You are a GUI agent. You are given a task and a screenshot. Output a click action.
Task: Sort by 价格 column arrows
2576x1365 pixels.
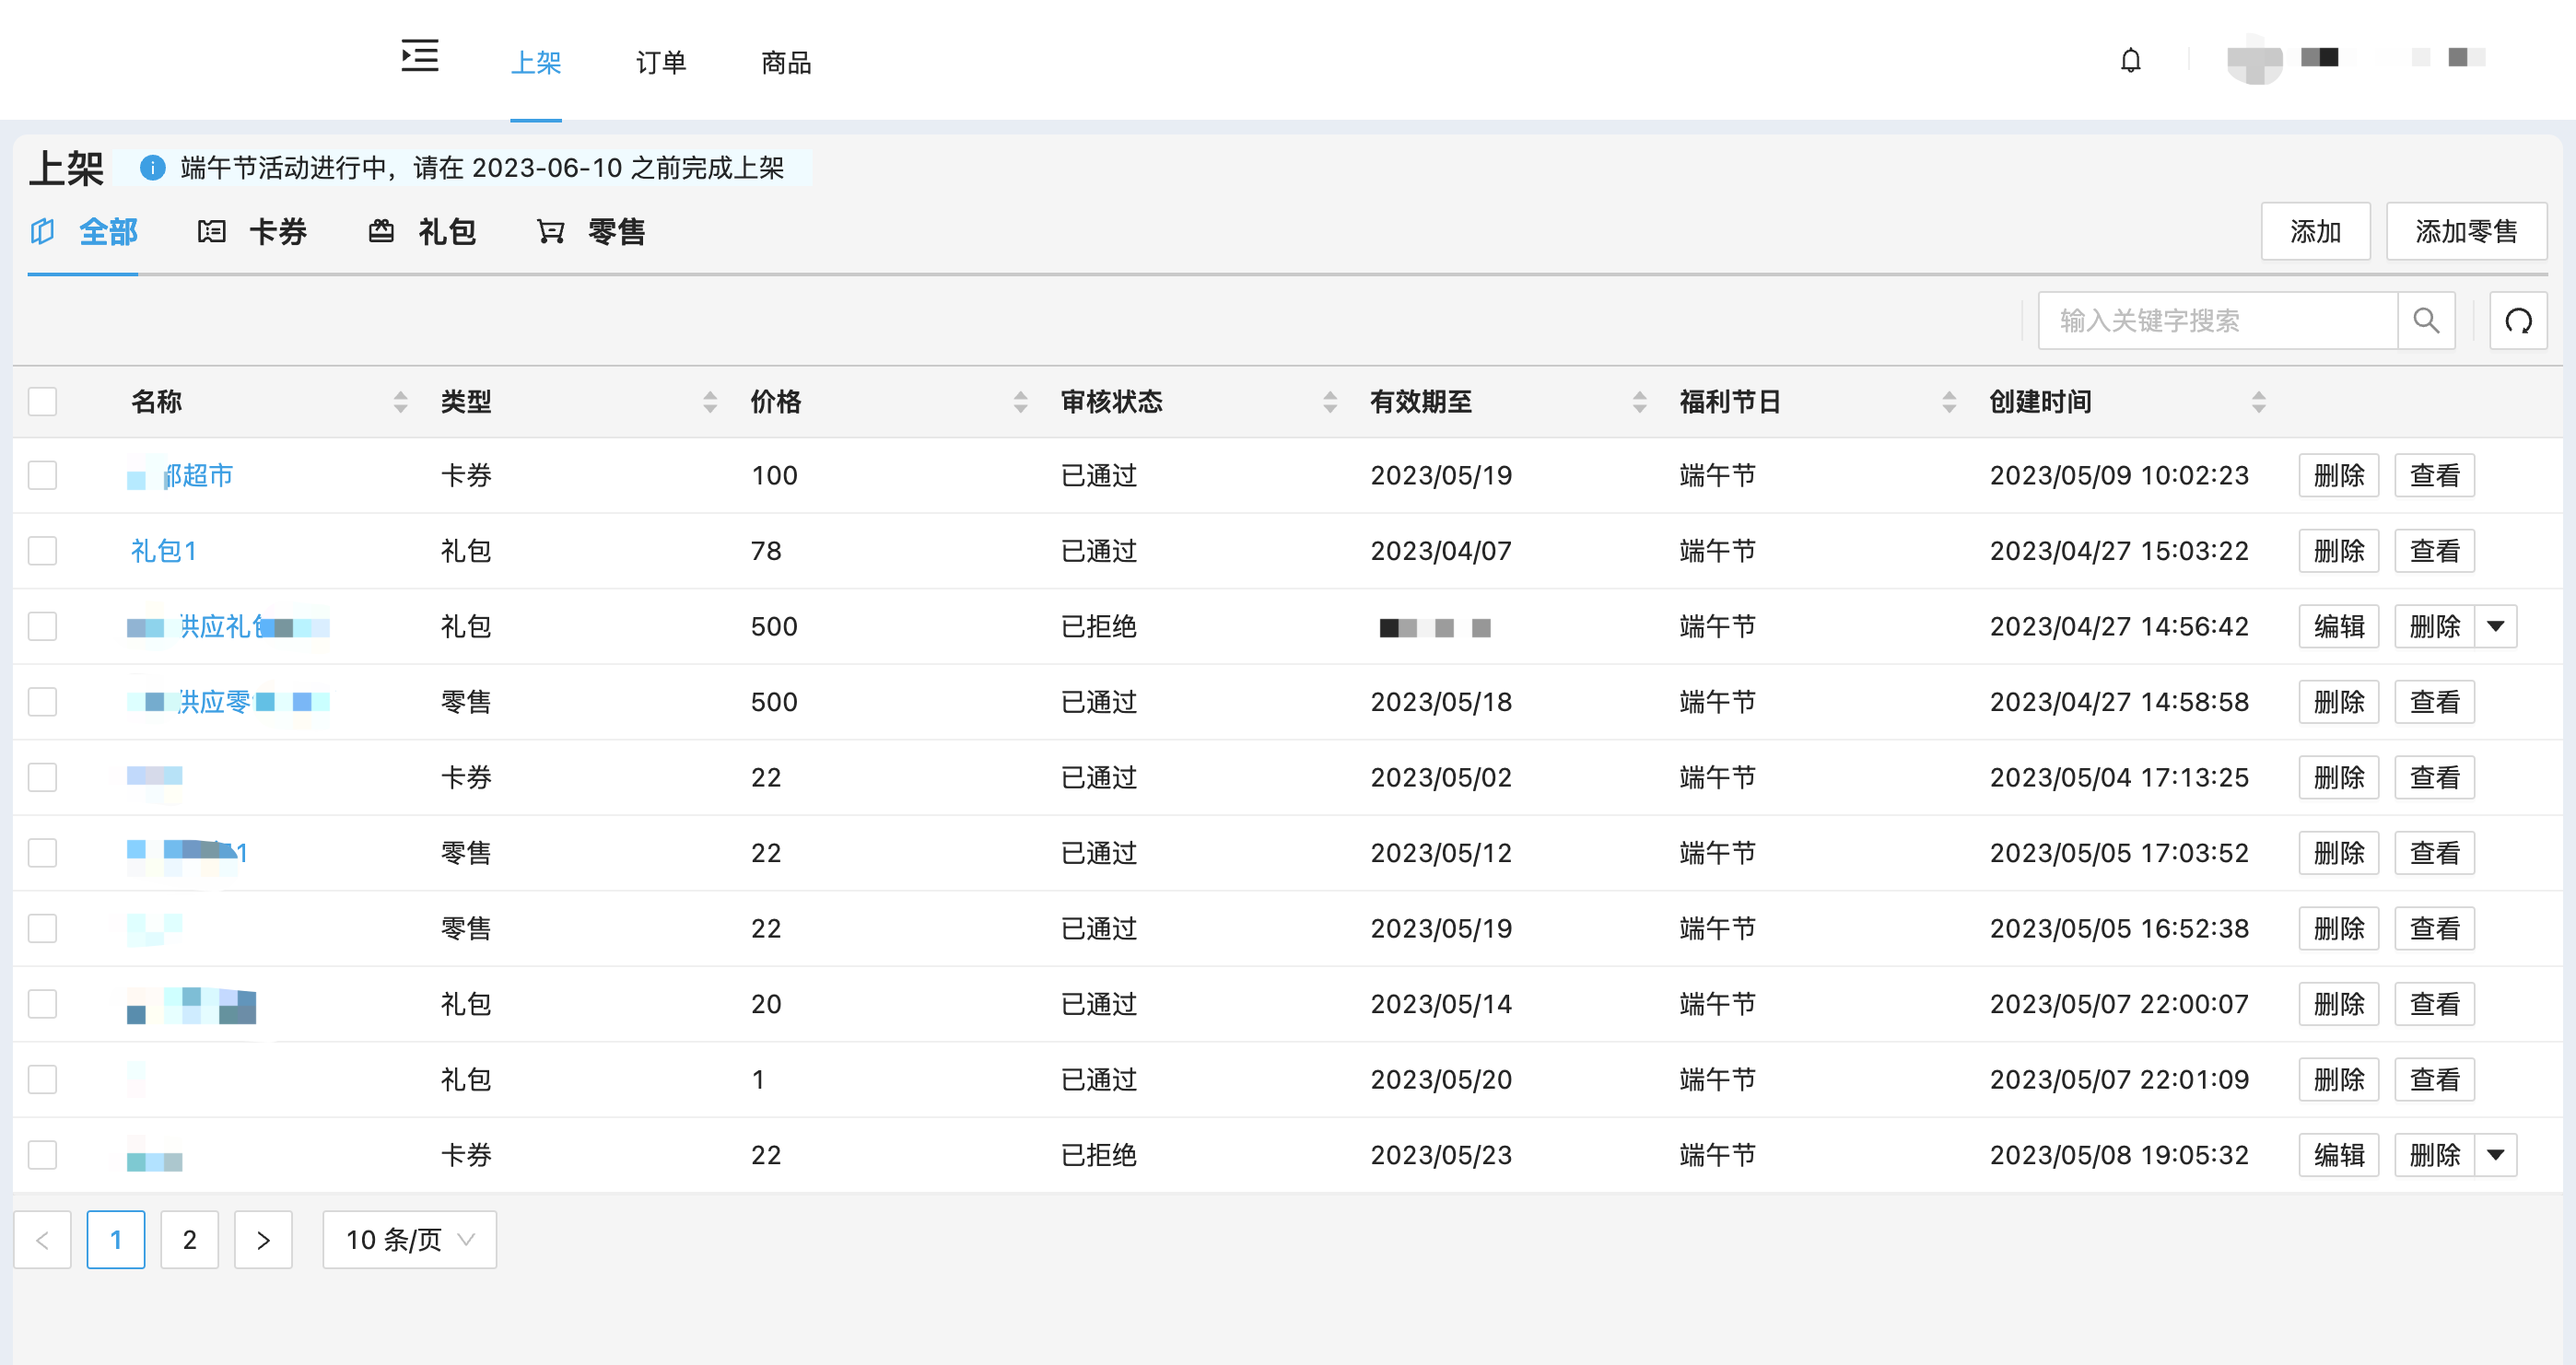coord(1020,402)
